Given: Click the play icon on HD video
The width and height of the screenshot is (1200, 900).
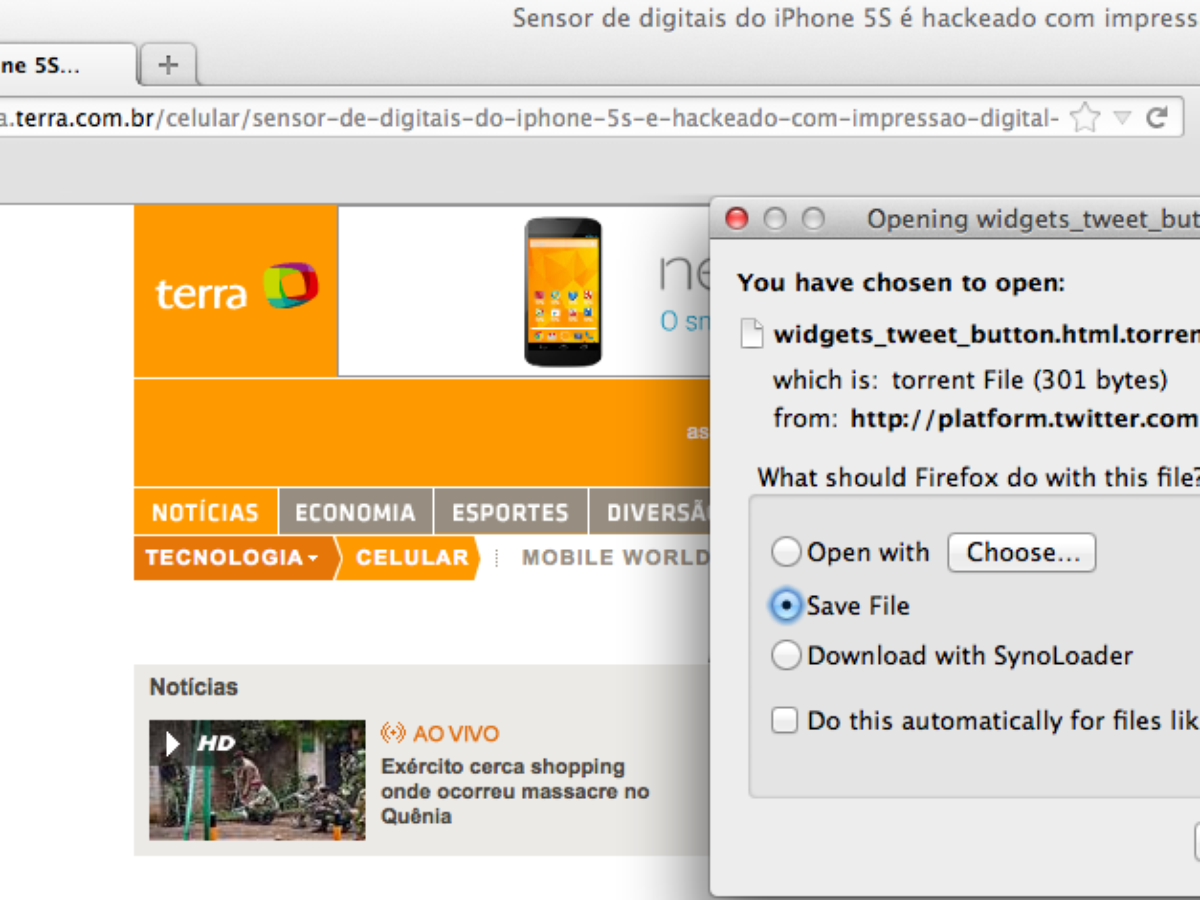Looking at the screenshot, I should click(x=172, y=743).
